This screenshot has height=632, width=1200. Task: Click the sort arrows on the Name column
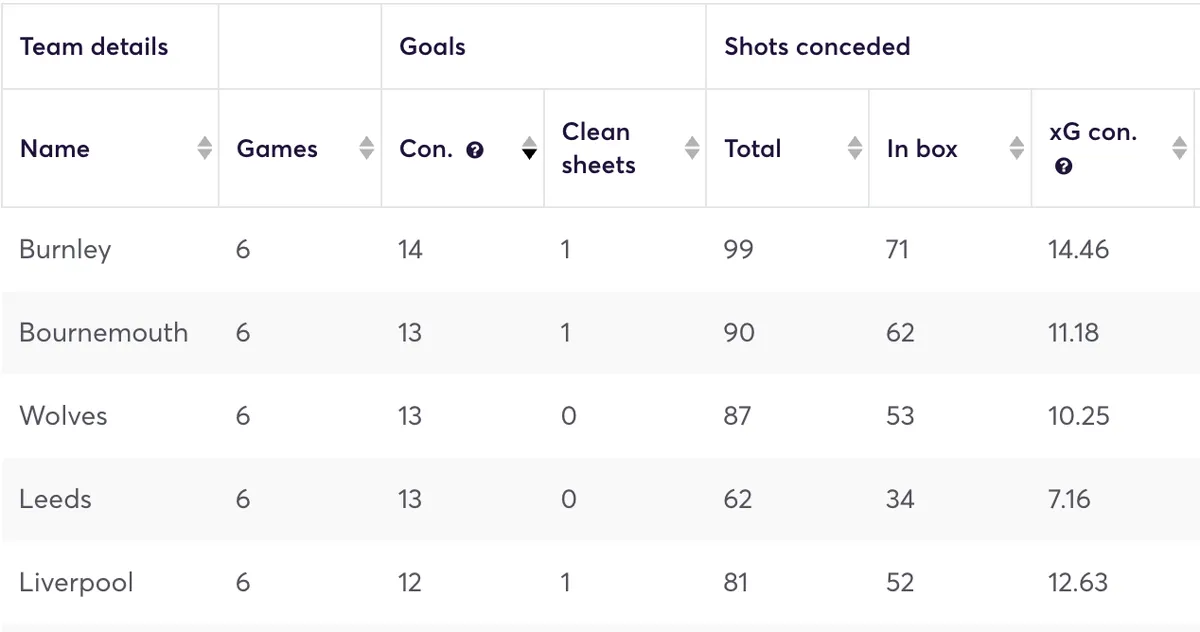204,148
